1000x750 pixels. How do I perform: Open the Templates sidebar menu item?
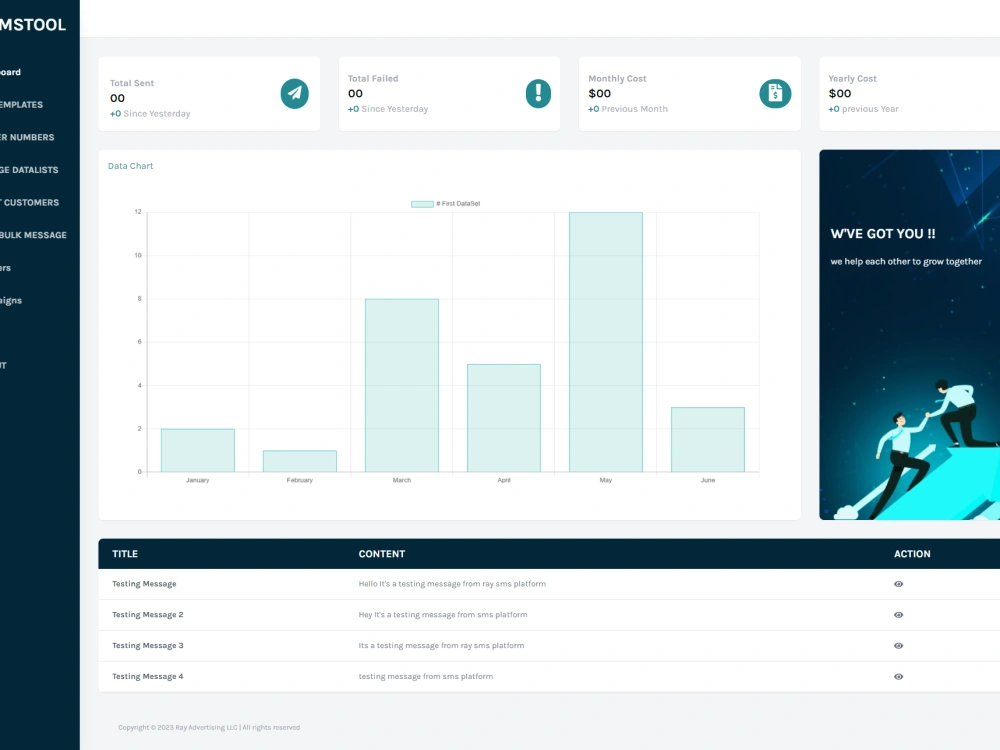pyautogui.click(x=22, y=105)
